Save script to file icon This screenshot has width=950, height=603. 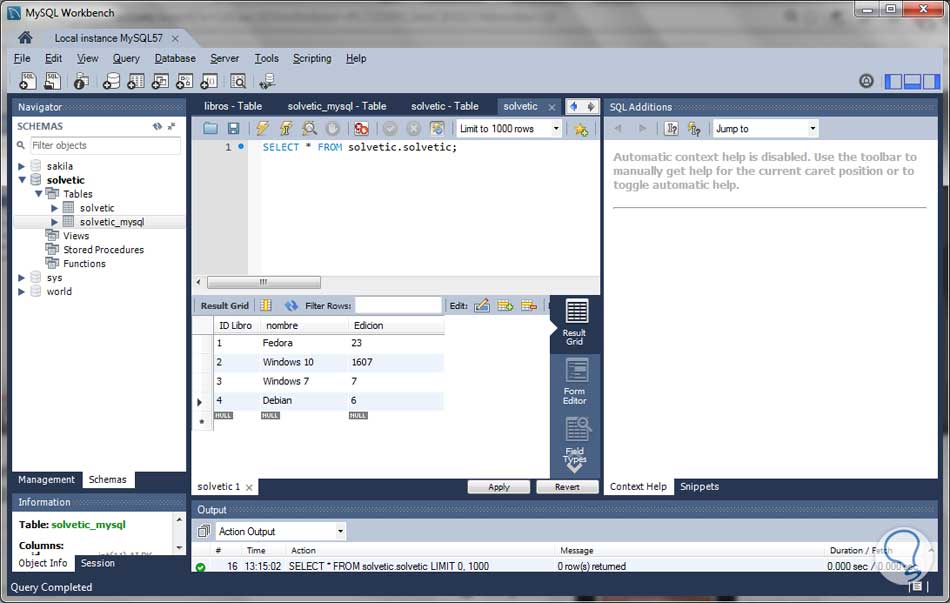pos(233,128)
